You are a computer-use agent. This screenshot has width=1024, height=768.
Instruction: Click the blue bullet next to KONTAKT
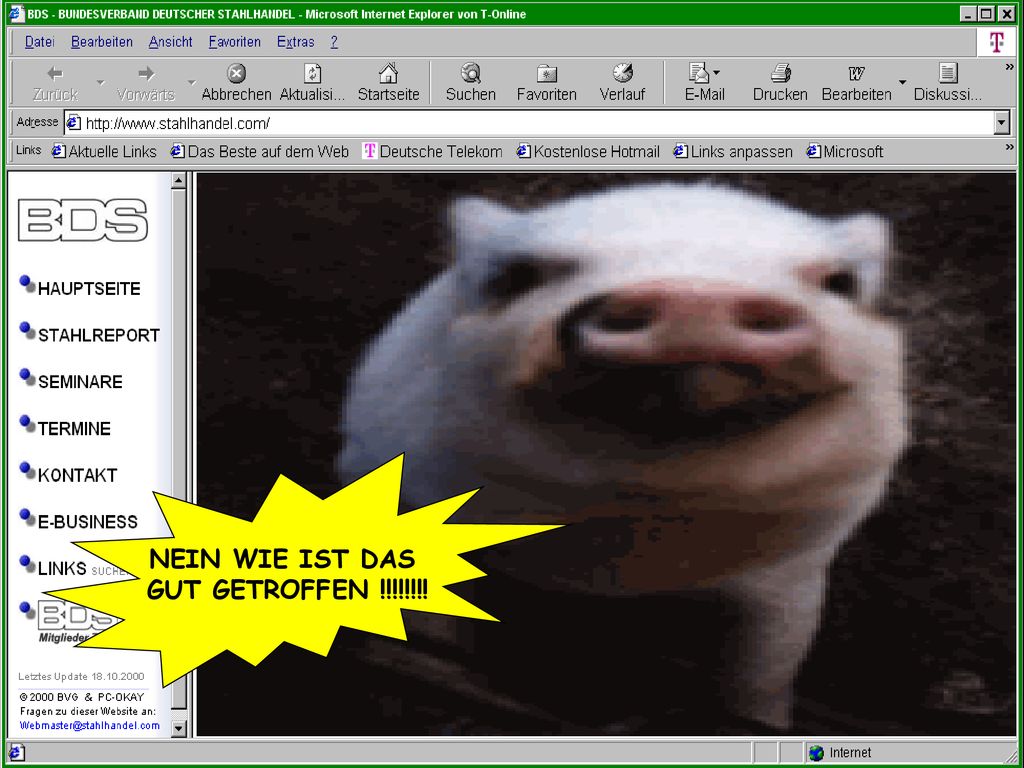[x=27, y=470]
